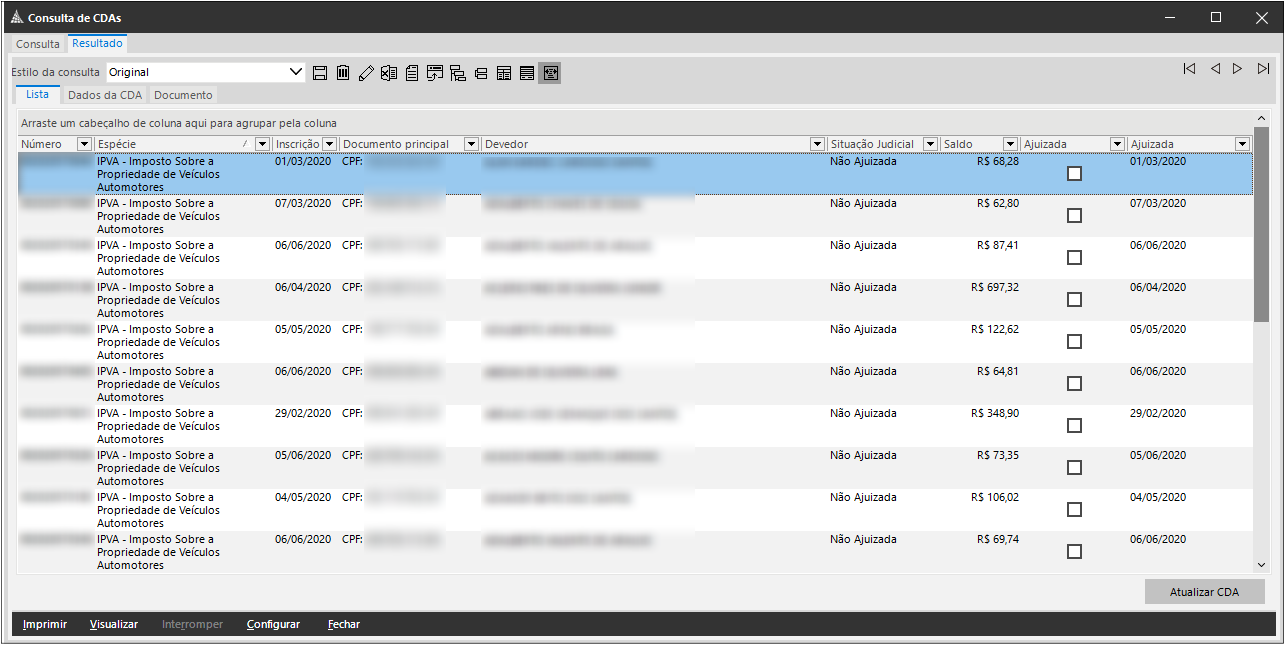Tick Ajuizada checkbox in R$ 106,02 row
This screenshot has height=645, width=1285.
pyautogui.click(x=1074, y=509)
